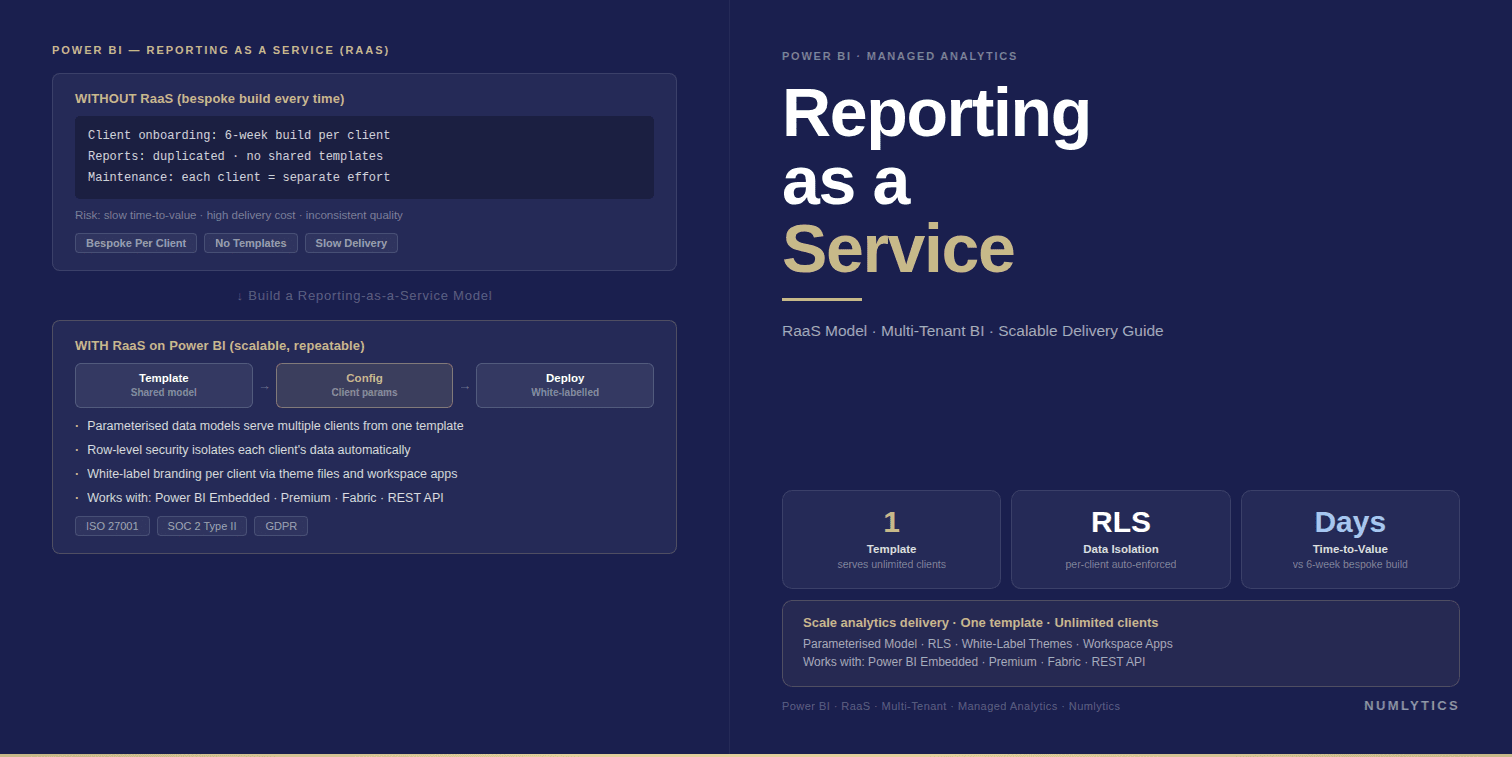Click the arrow between Config and Deploy
This screenshot has width=1512, height=757.
[x=465, y=386]
